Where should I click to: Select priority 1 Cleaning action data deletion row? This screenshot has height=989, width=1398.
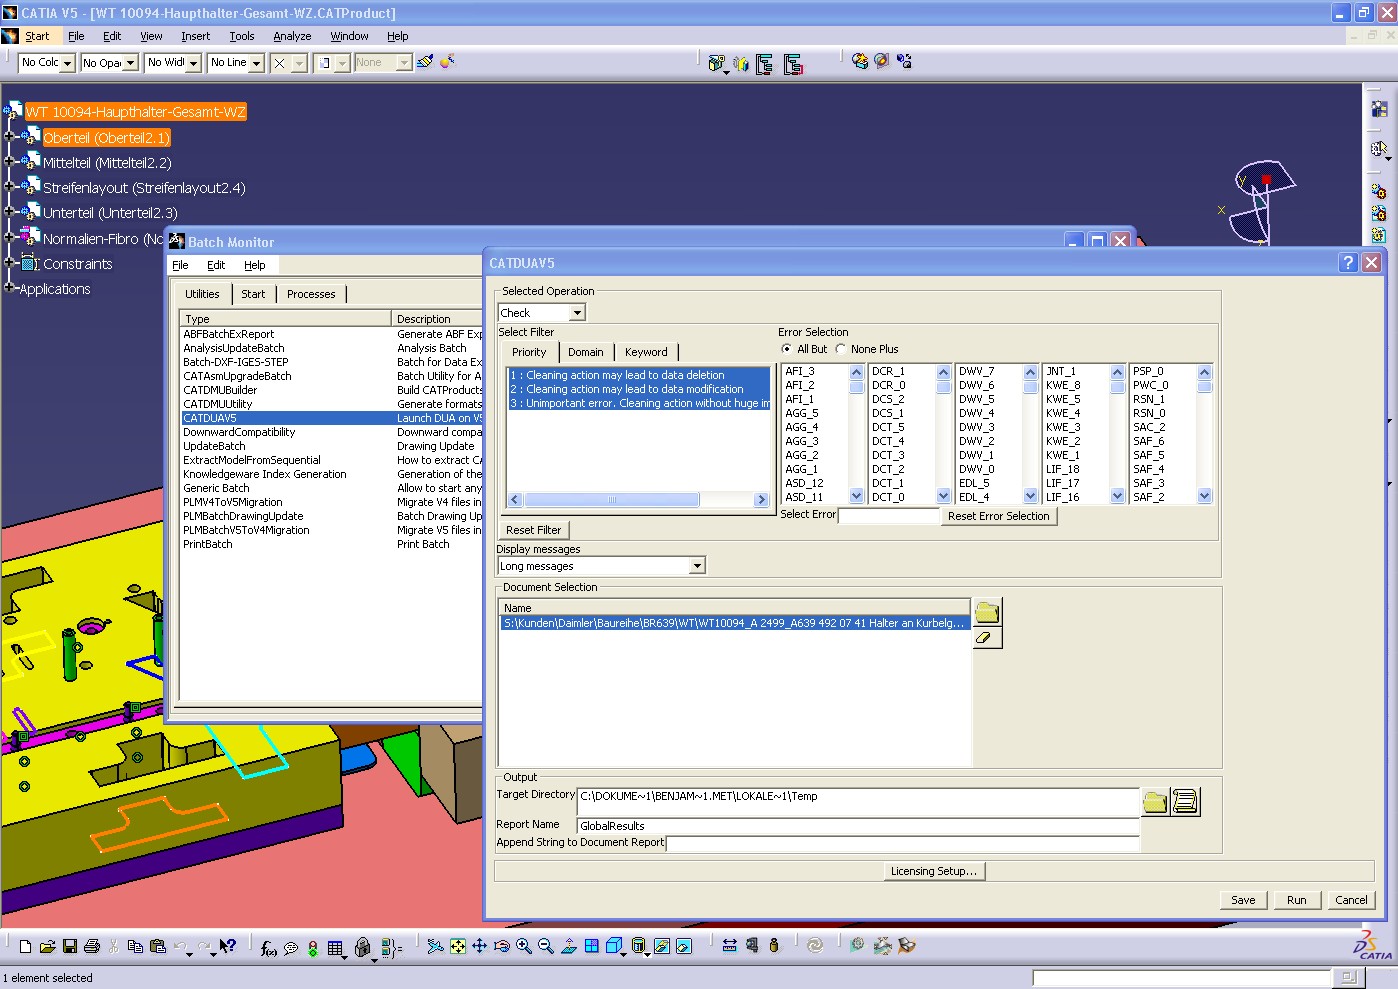640,375
